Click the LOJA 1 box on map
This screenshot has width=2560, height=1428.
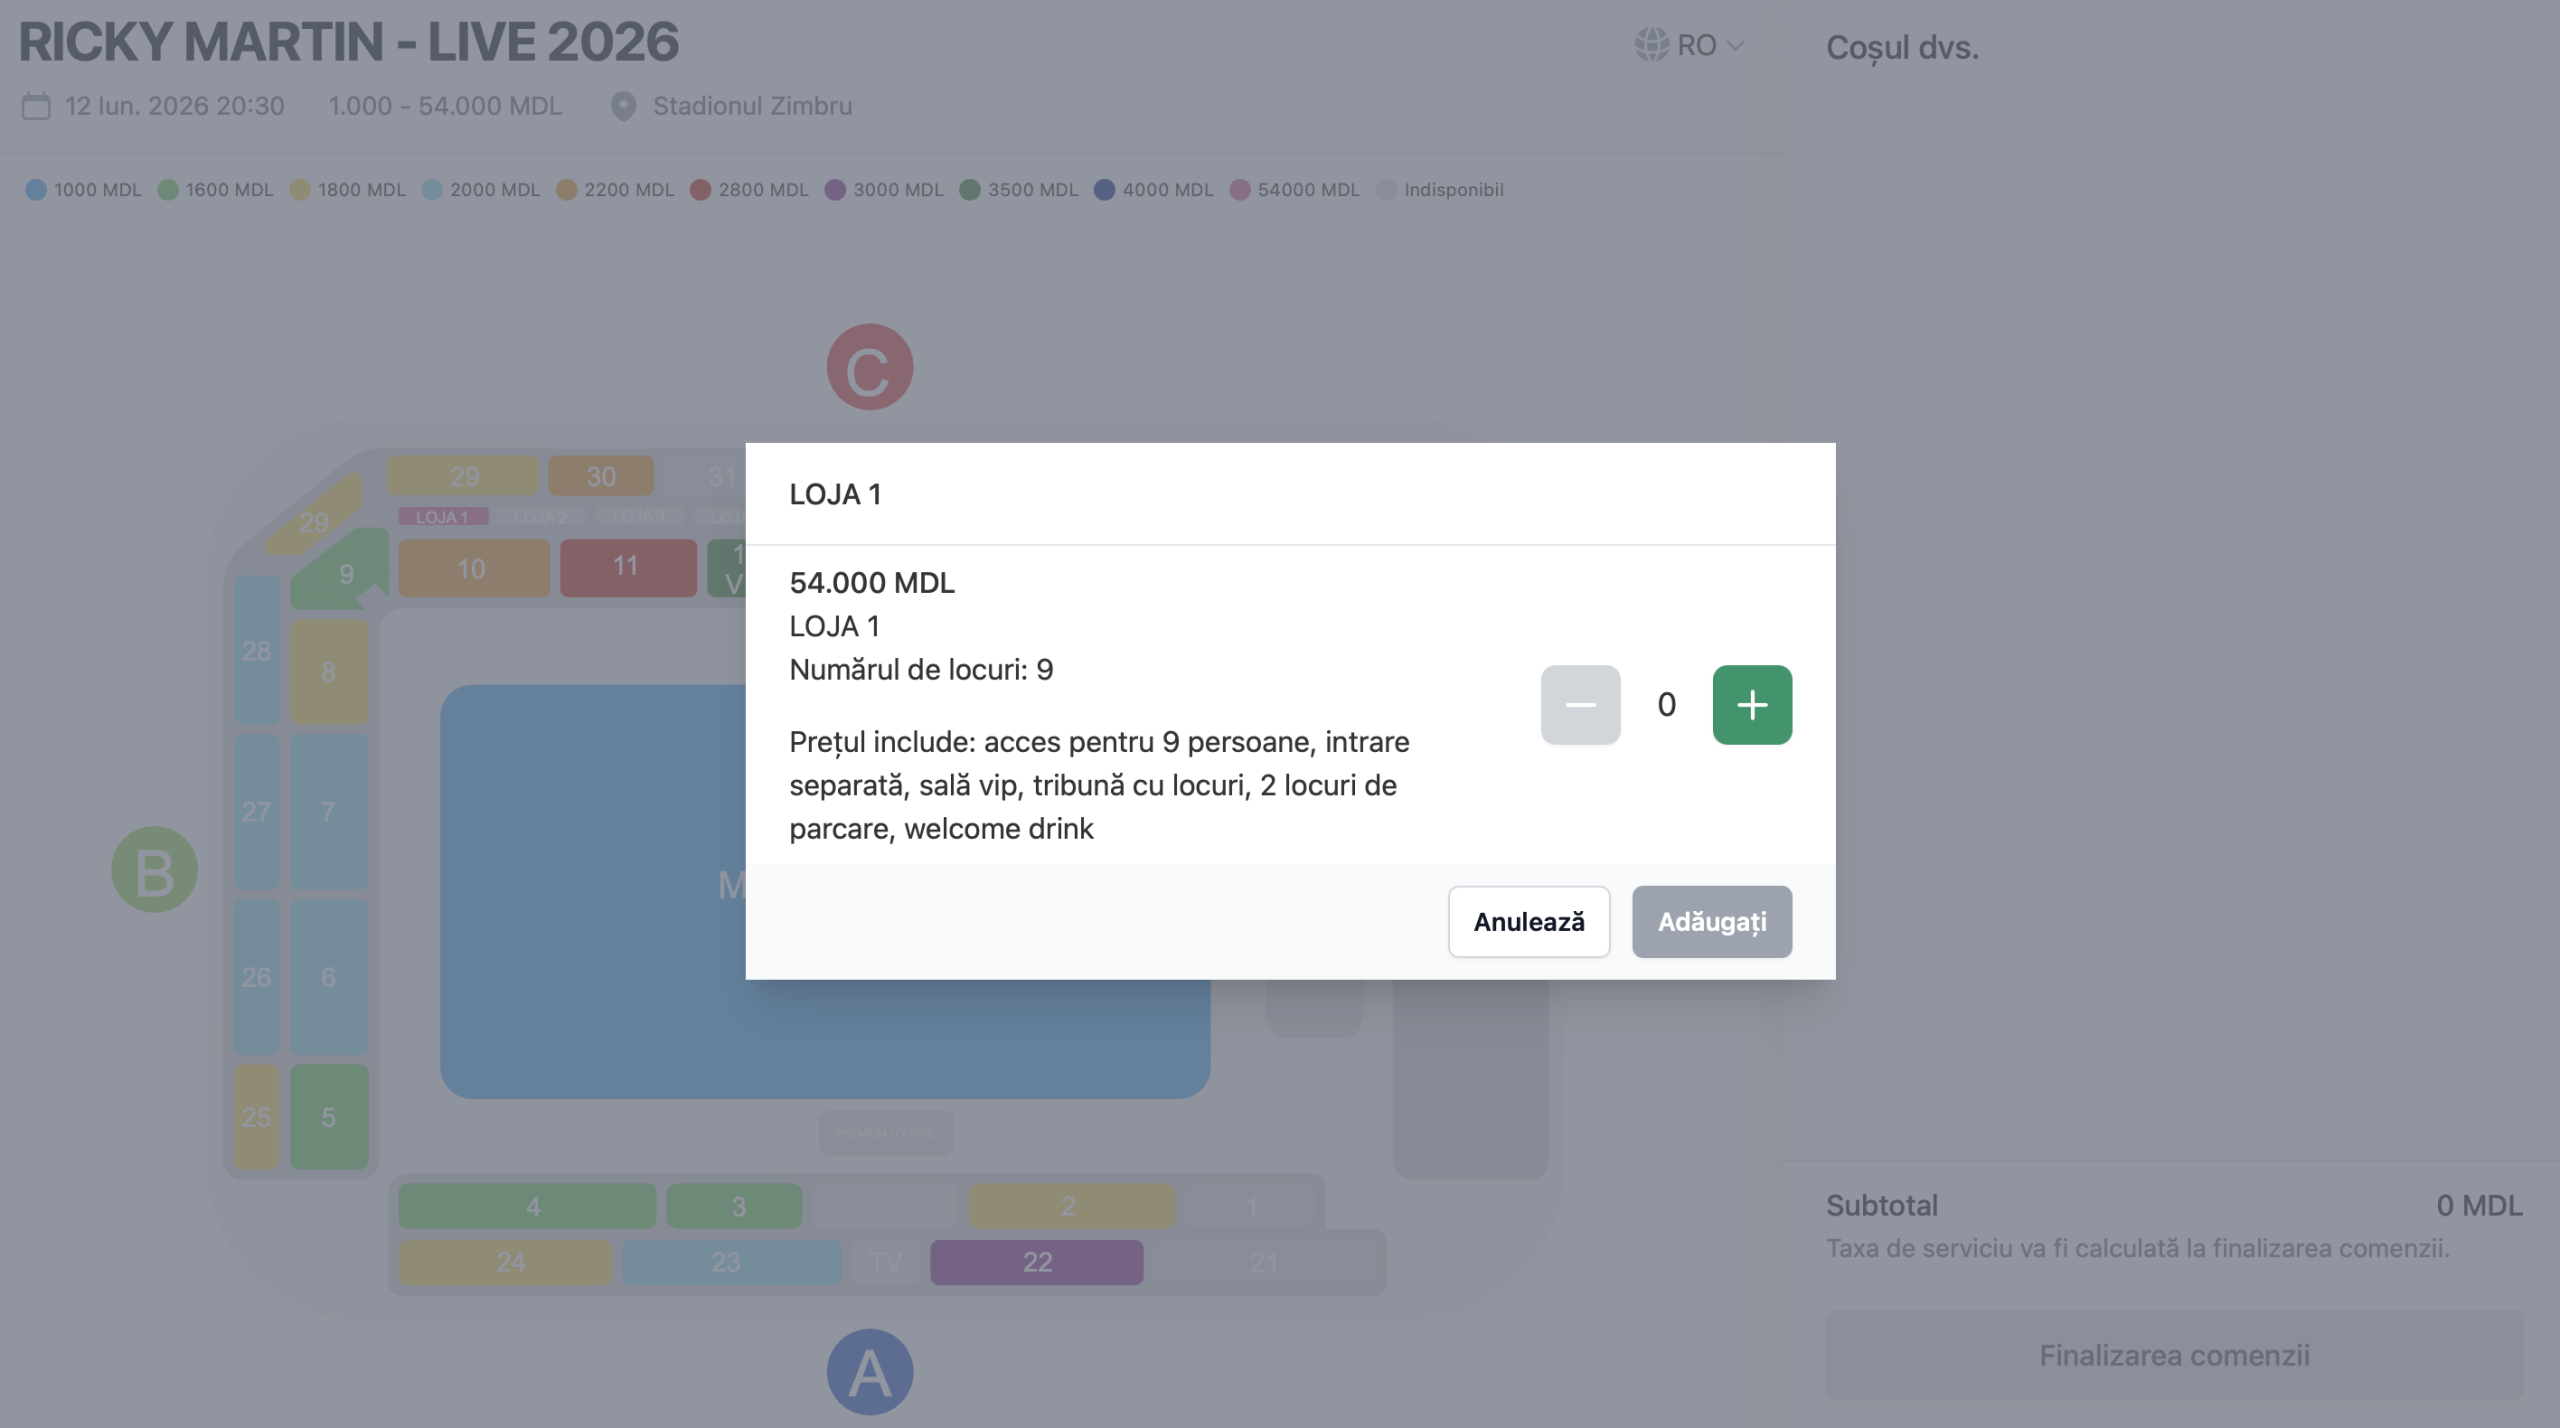click(x=443, y=517)
